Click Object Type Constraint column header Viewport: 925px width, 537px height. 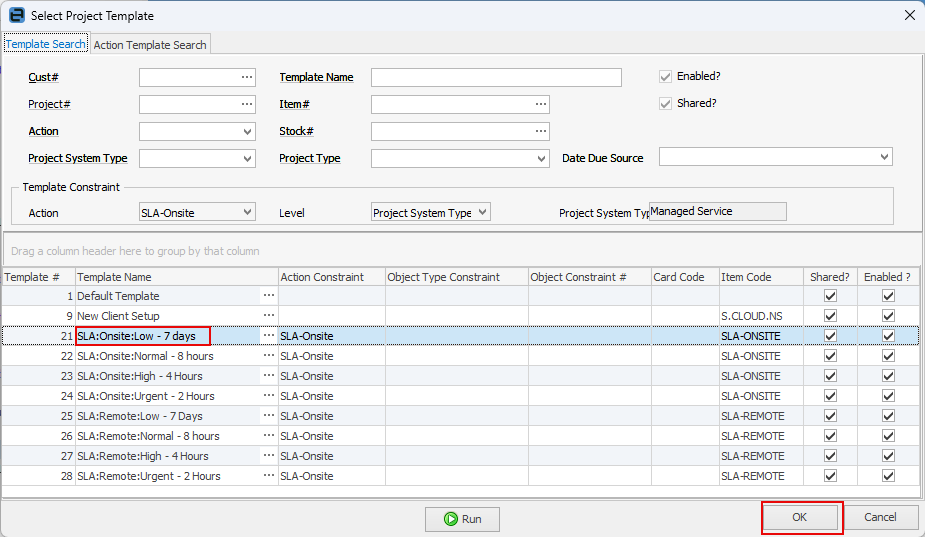coord(457,277)
